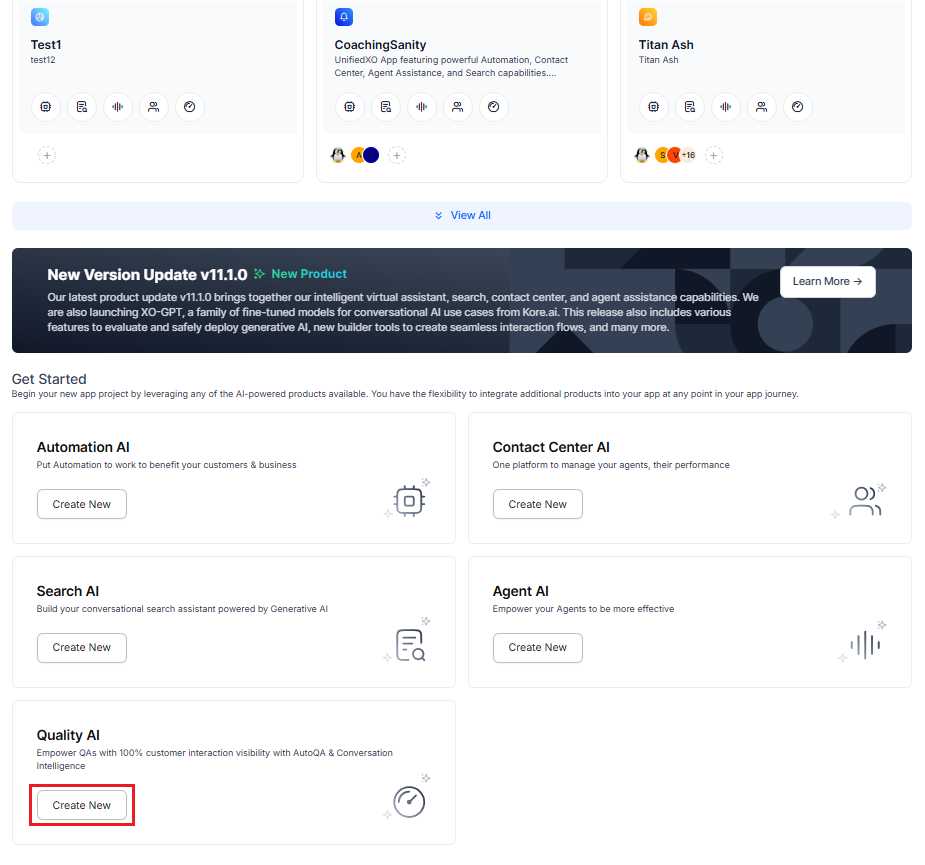Click Learn More on version update banner
Screen dimensions: 925x865
pos(827,282)
